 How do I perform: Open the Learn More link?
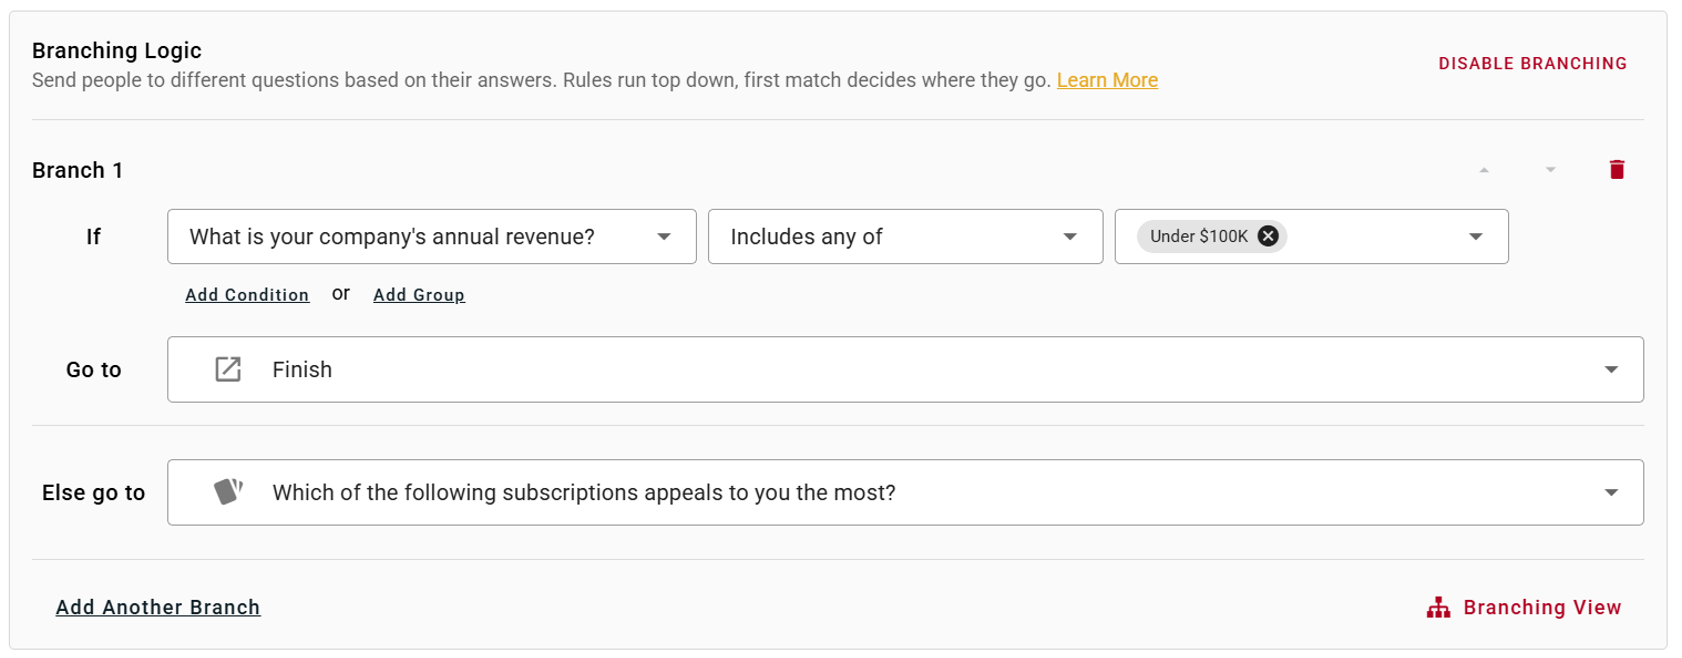click(1107, 80)
